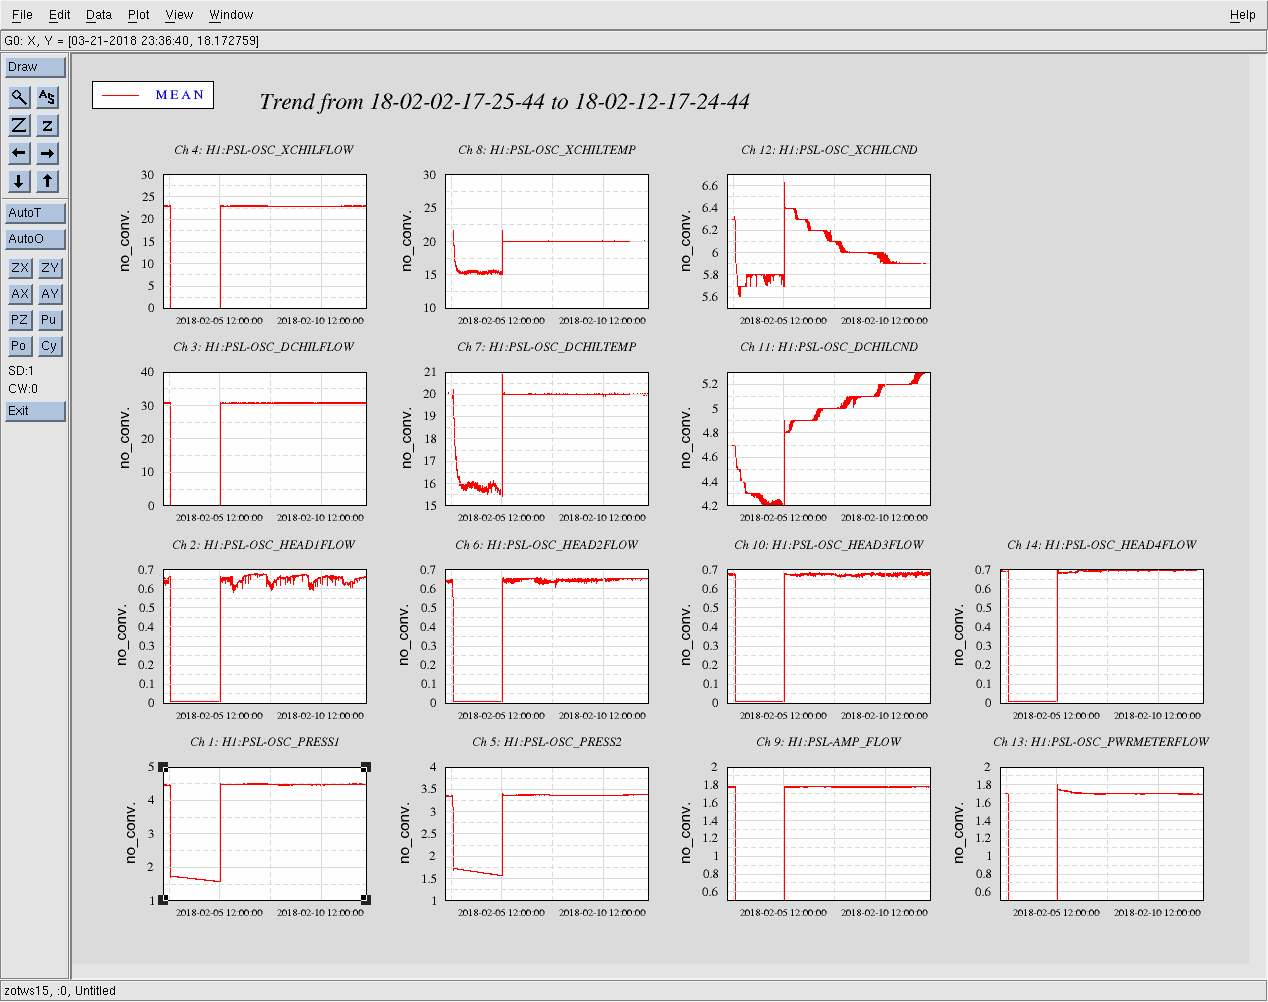
Task: Select the magnifier zoom tool
Action: 19,97
